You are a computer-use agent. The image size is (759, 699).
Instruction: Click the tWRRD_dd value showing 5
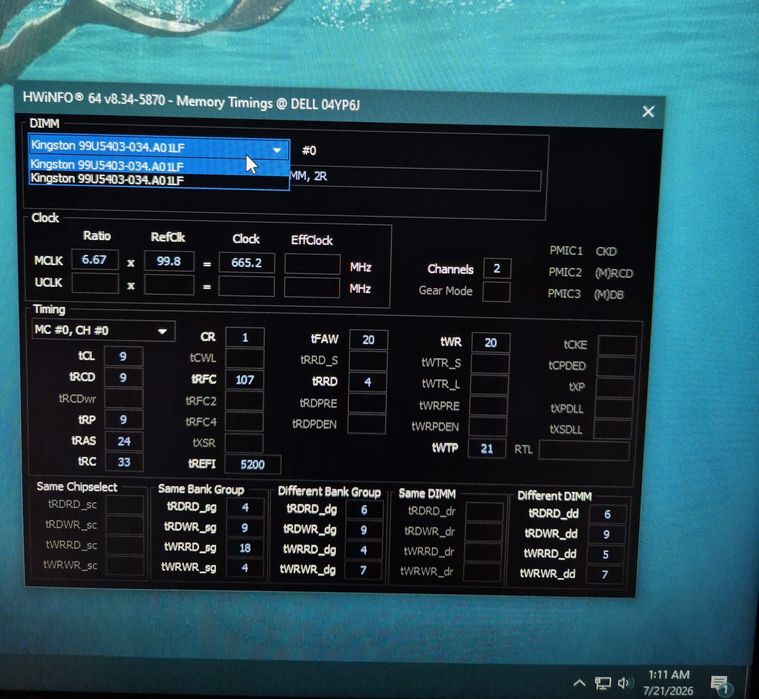606,555
